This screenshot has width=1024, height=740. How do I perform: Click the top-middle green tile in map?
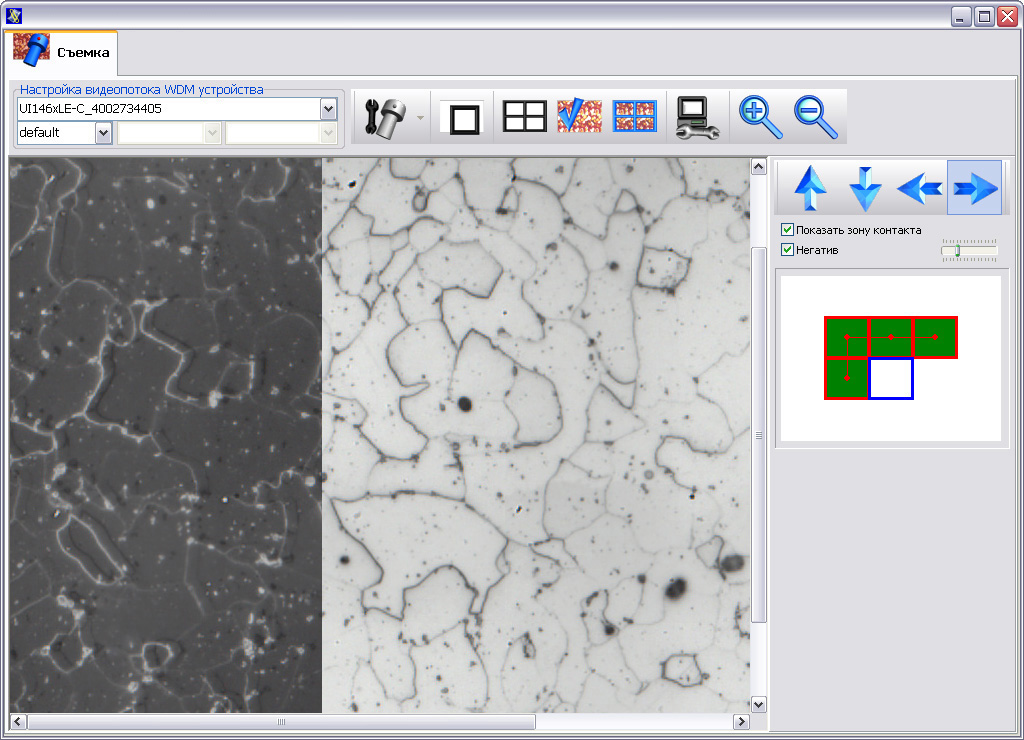pyautogui.click(x=891, y=337)
